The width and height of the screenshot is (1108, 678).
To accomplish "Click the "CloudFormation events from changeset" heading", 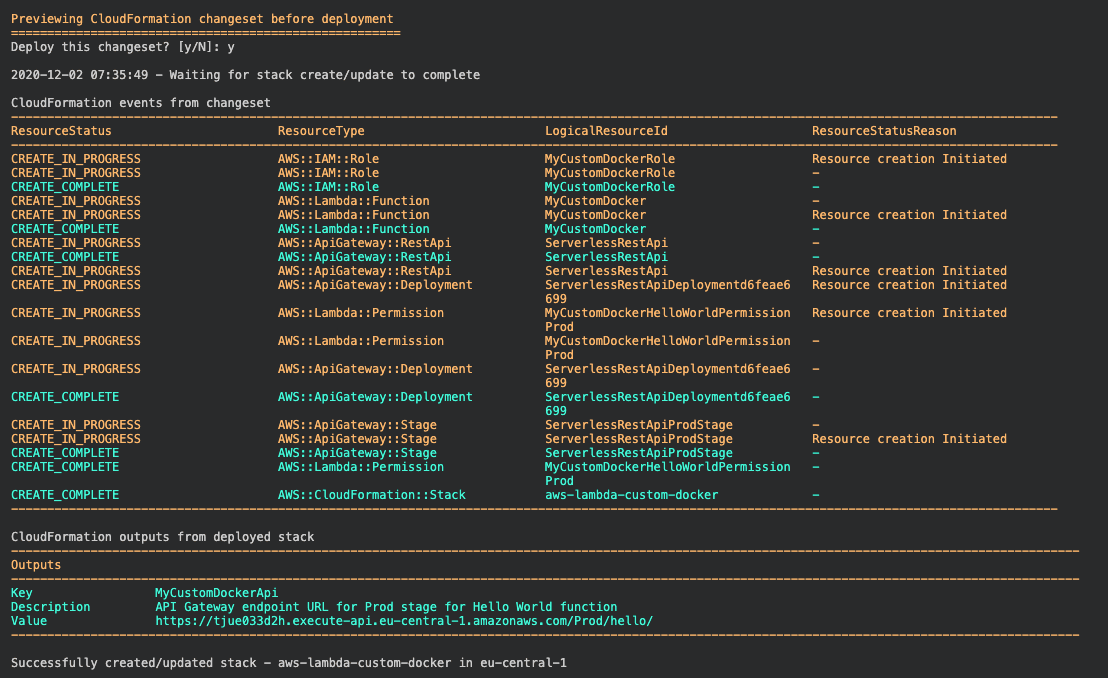I will tap(141, 103).
